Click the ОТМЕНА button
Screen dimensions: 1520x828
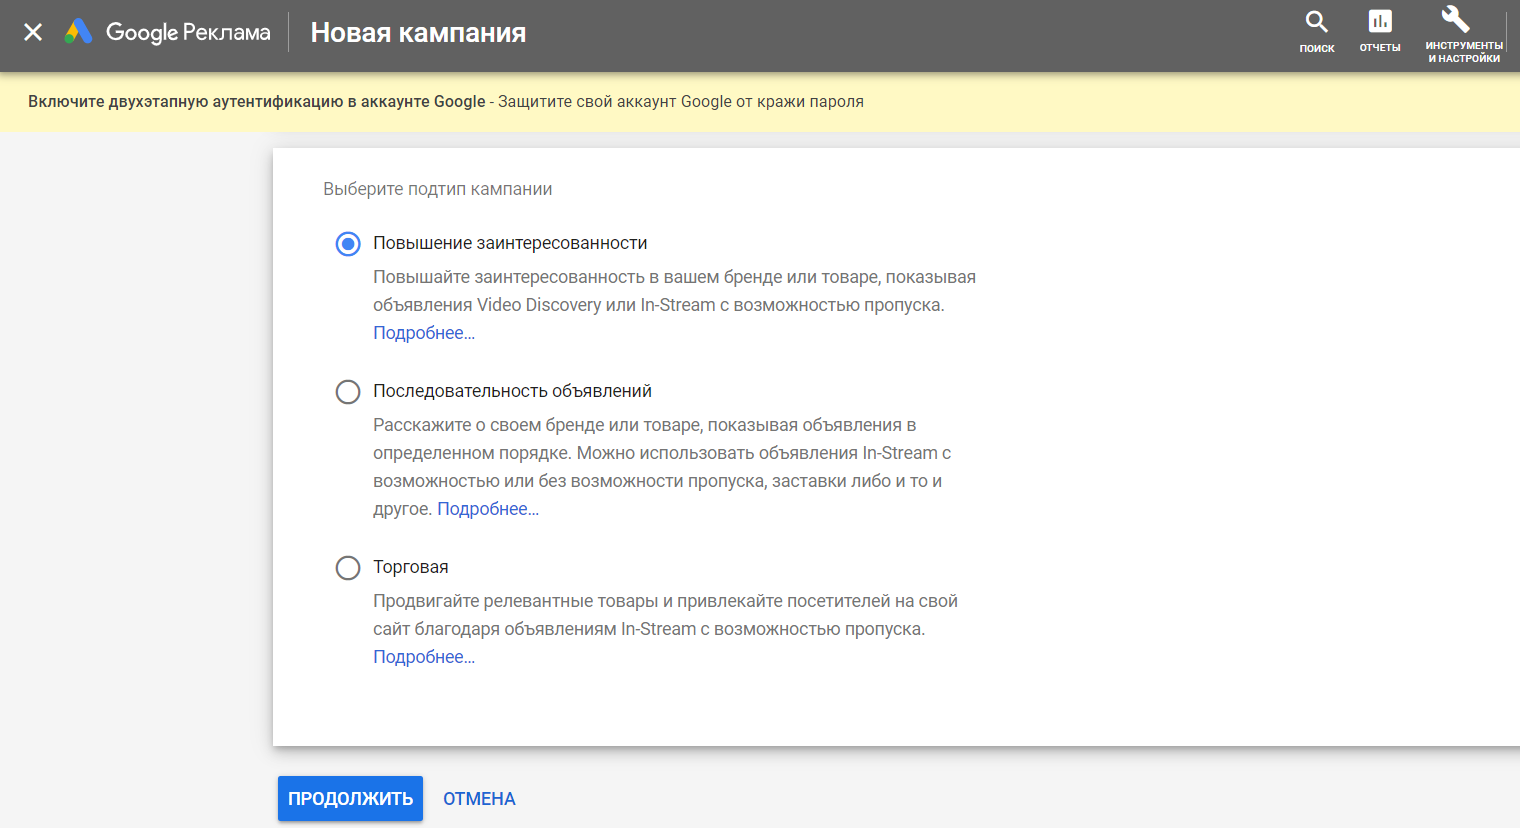click(x=479, y=799)
